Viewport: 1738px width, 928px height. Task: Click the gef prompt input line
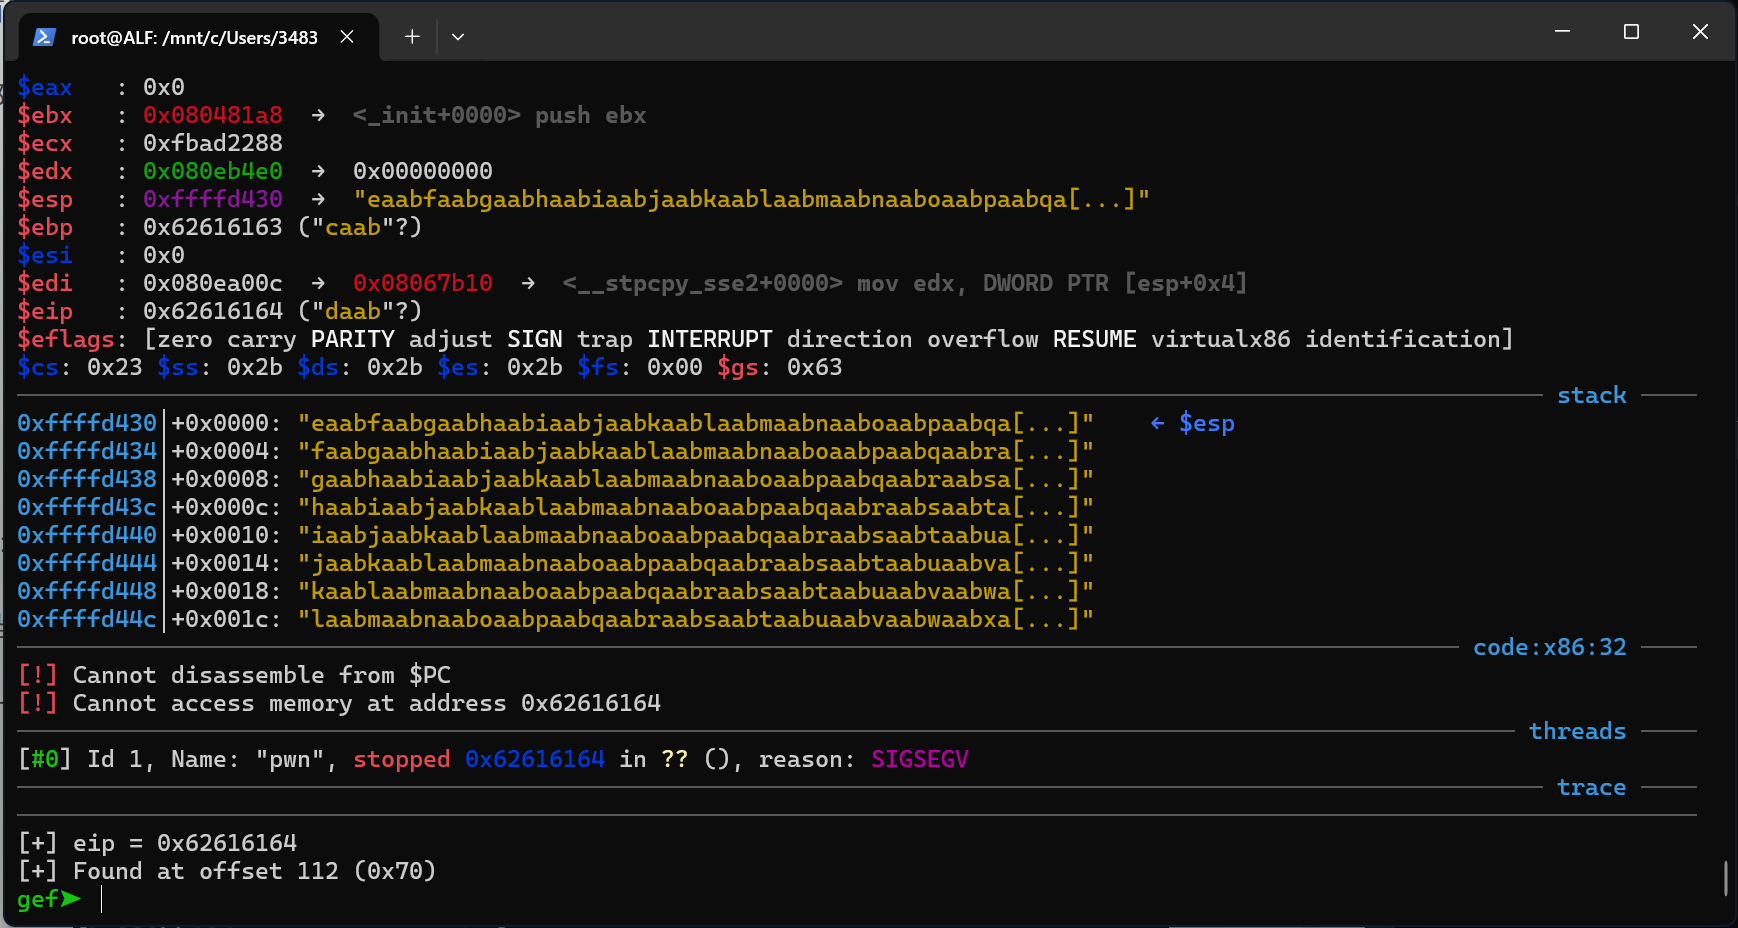[x=860, y=900]
